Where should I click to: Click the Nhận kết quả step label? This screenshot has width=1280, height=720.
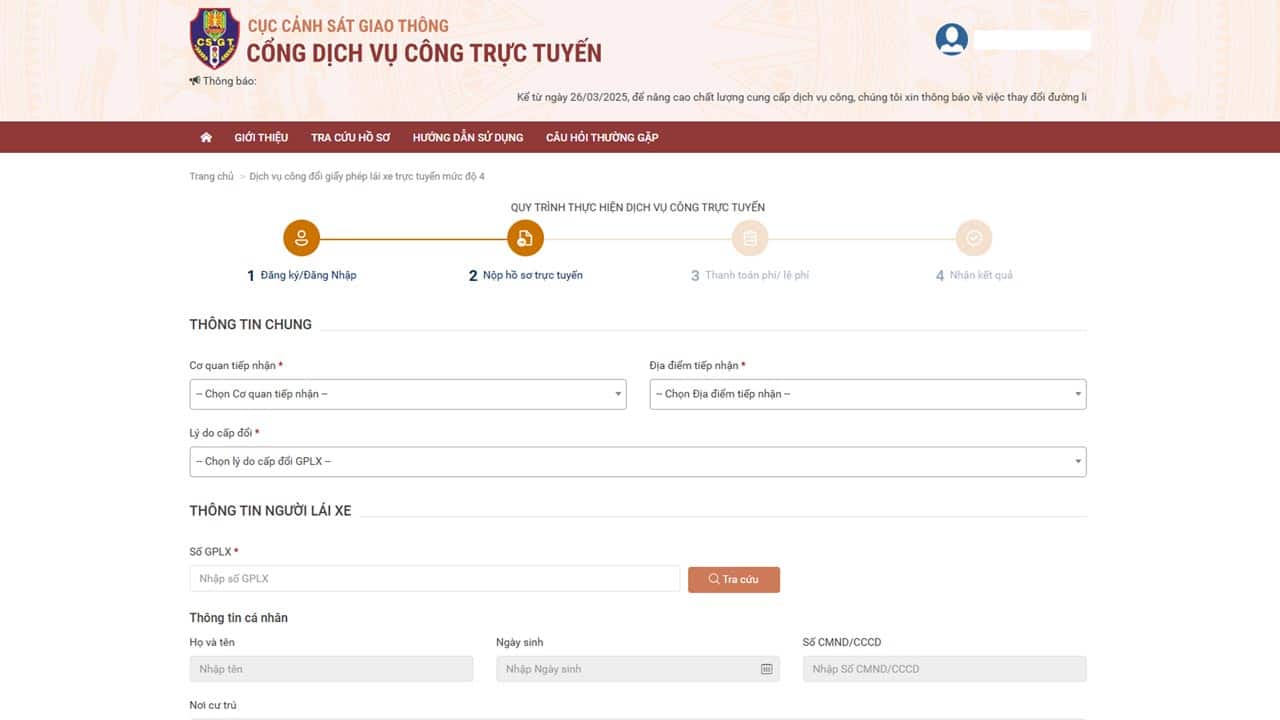pyautogui.click(x=981, y=275)
